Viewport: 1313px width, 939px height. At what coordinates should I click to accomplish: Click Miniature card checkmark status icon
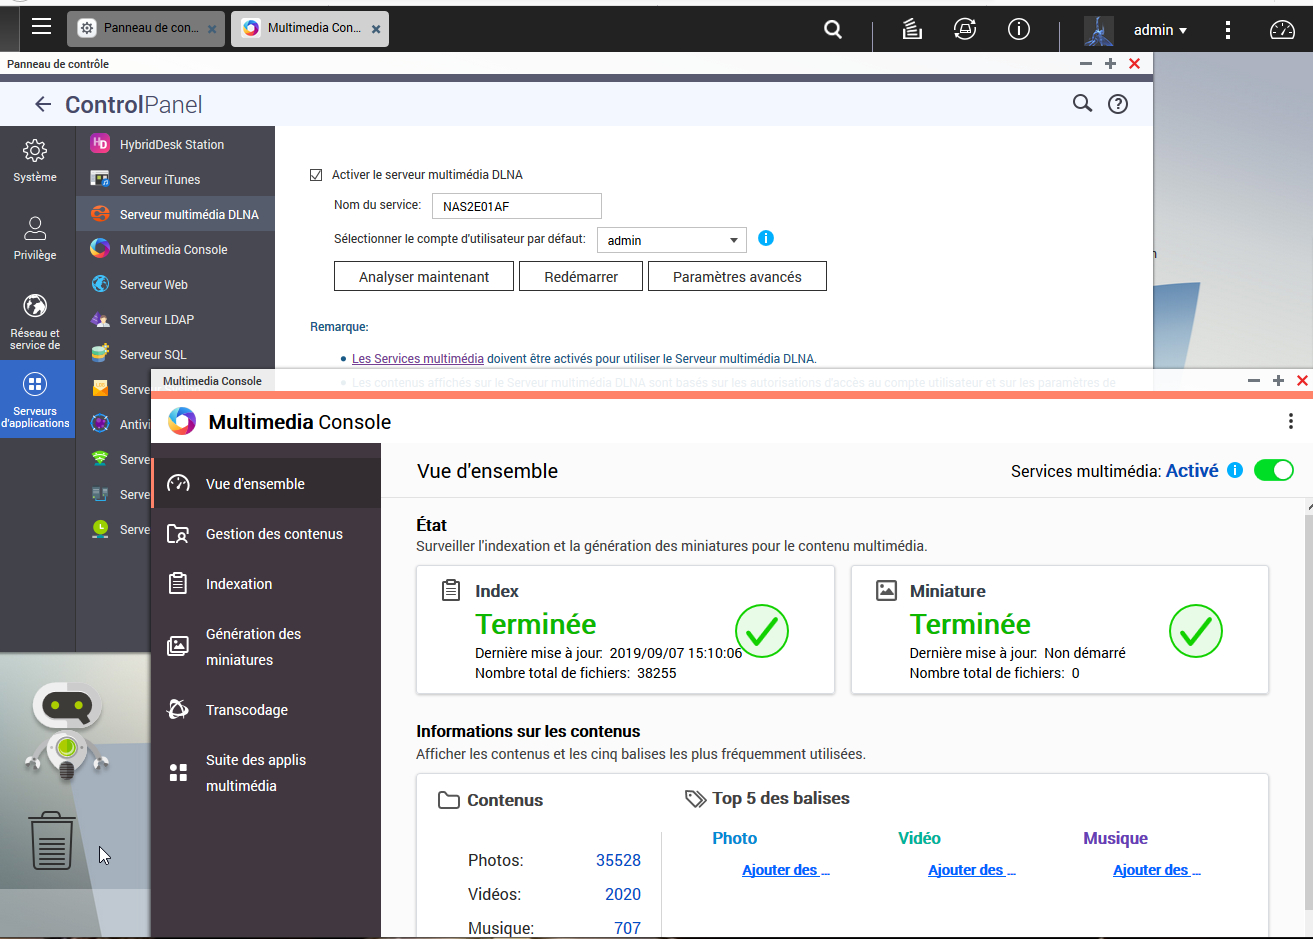(1196, 630)
